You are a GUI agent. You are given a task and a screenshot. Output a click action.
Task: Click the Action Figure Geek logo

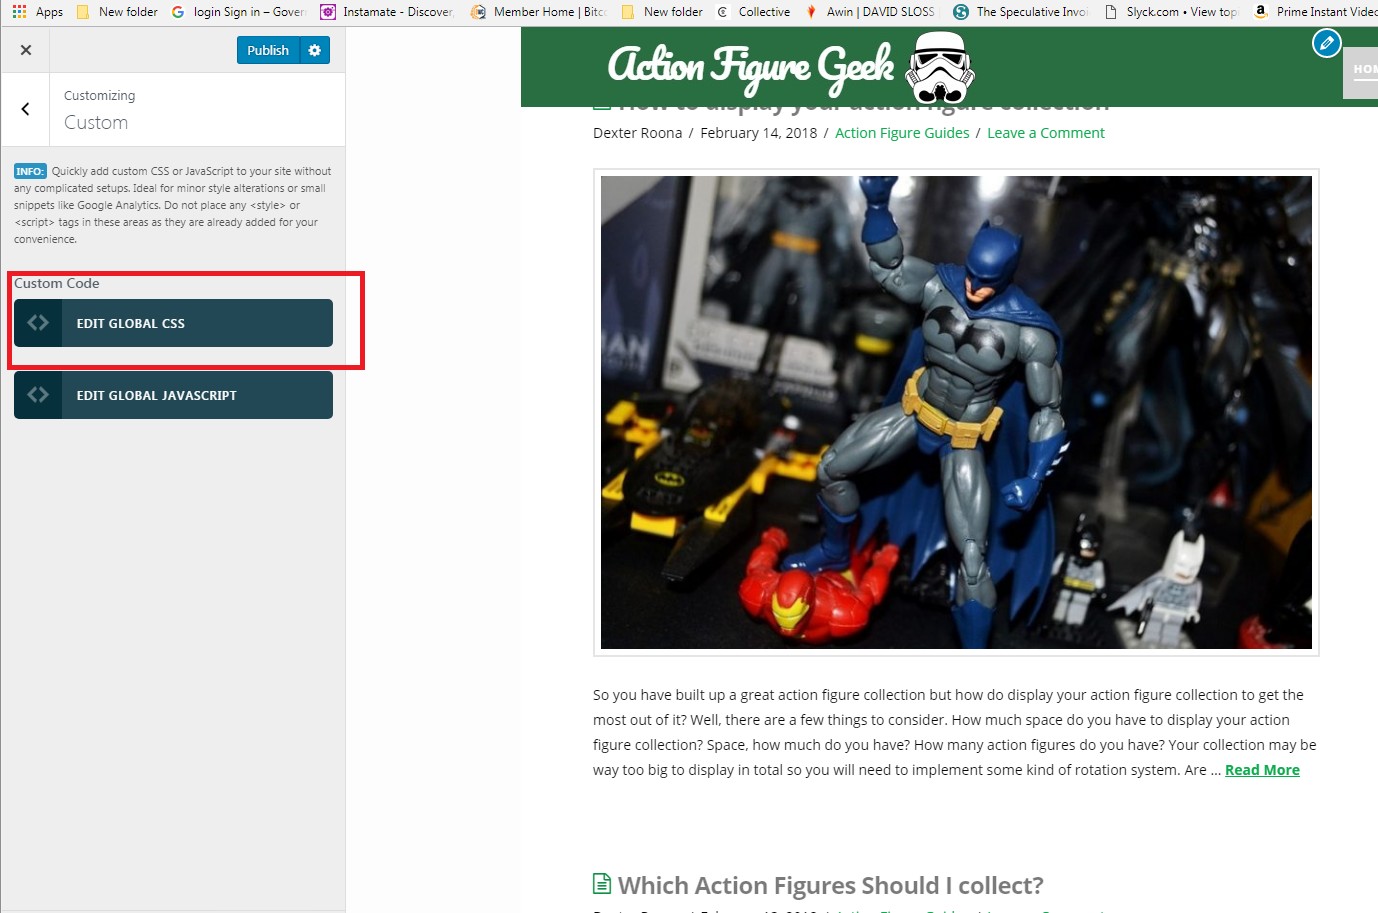790,66
